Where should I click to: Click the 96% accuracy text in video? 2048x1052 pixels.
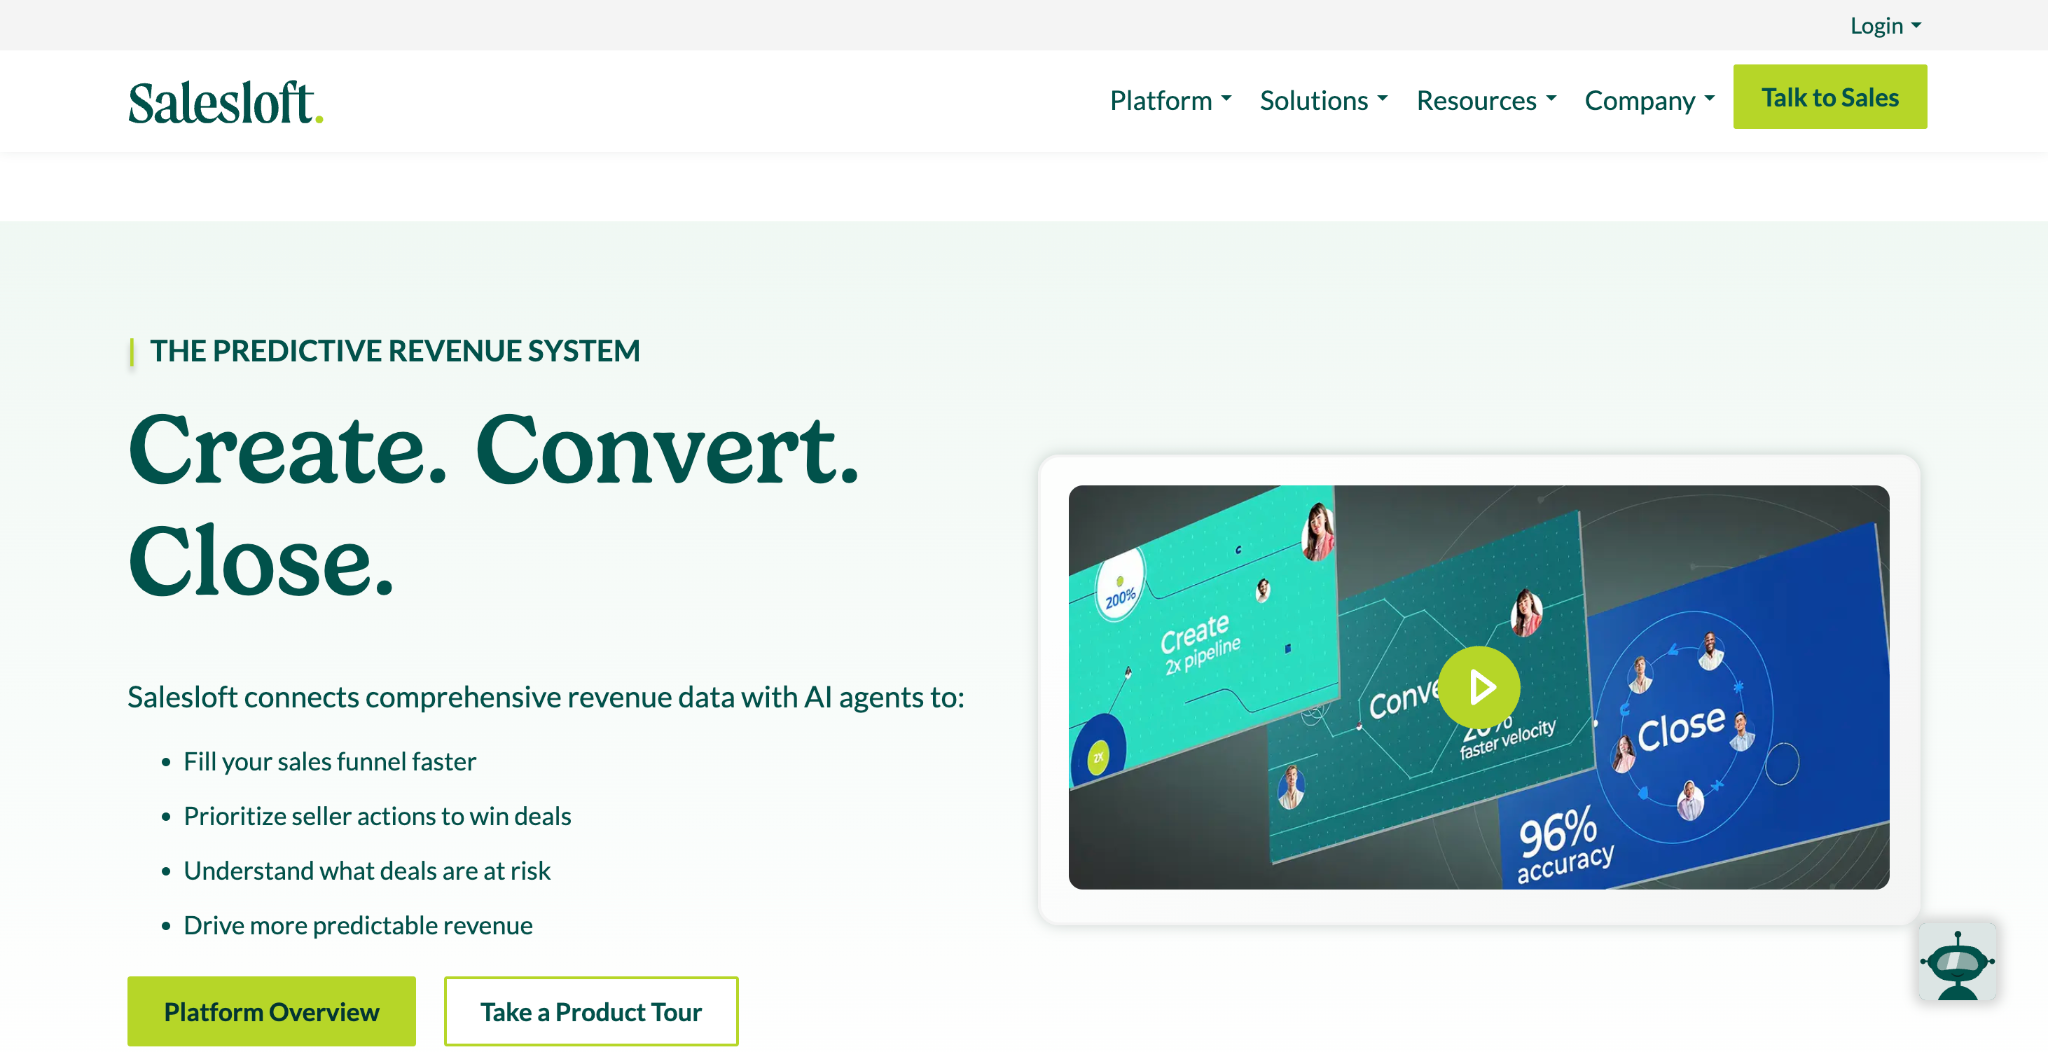click(1564, 846)
